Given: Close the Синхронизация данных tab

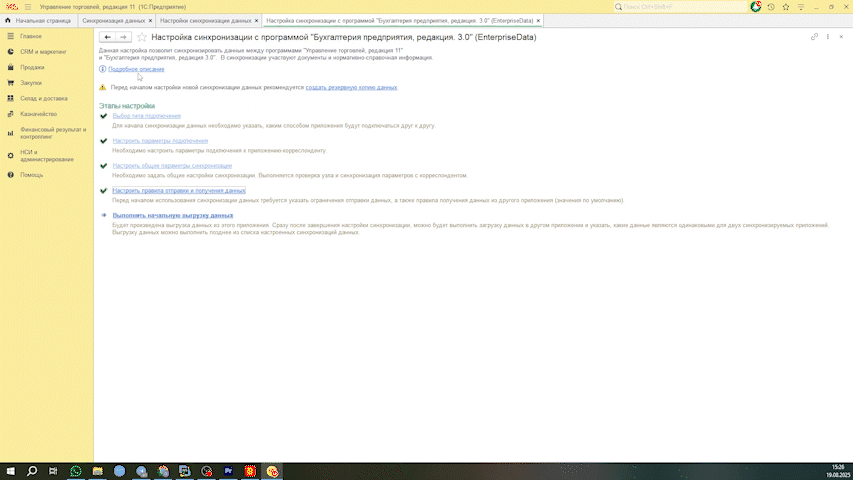Looking at the screenshot, I should point(150,21).
